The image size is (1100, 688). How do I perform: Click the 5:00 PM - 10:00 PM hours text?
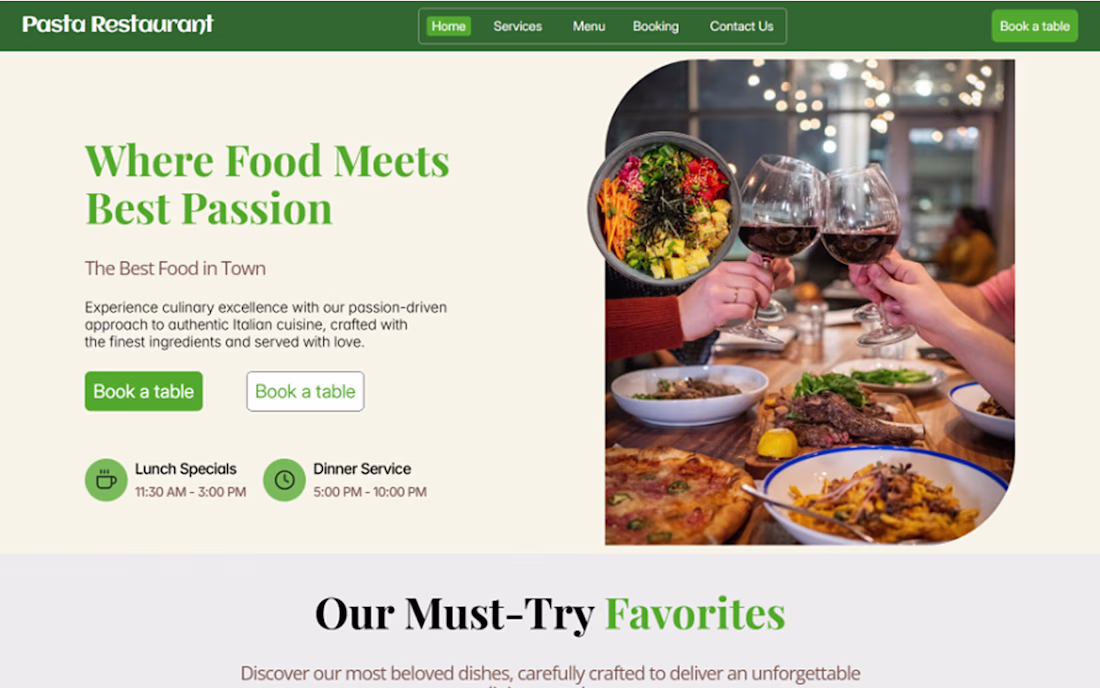tap(370, 492)
